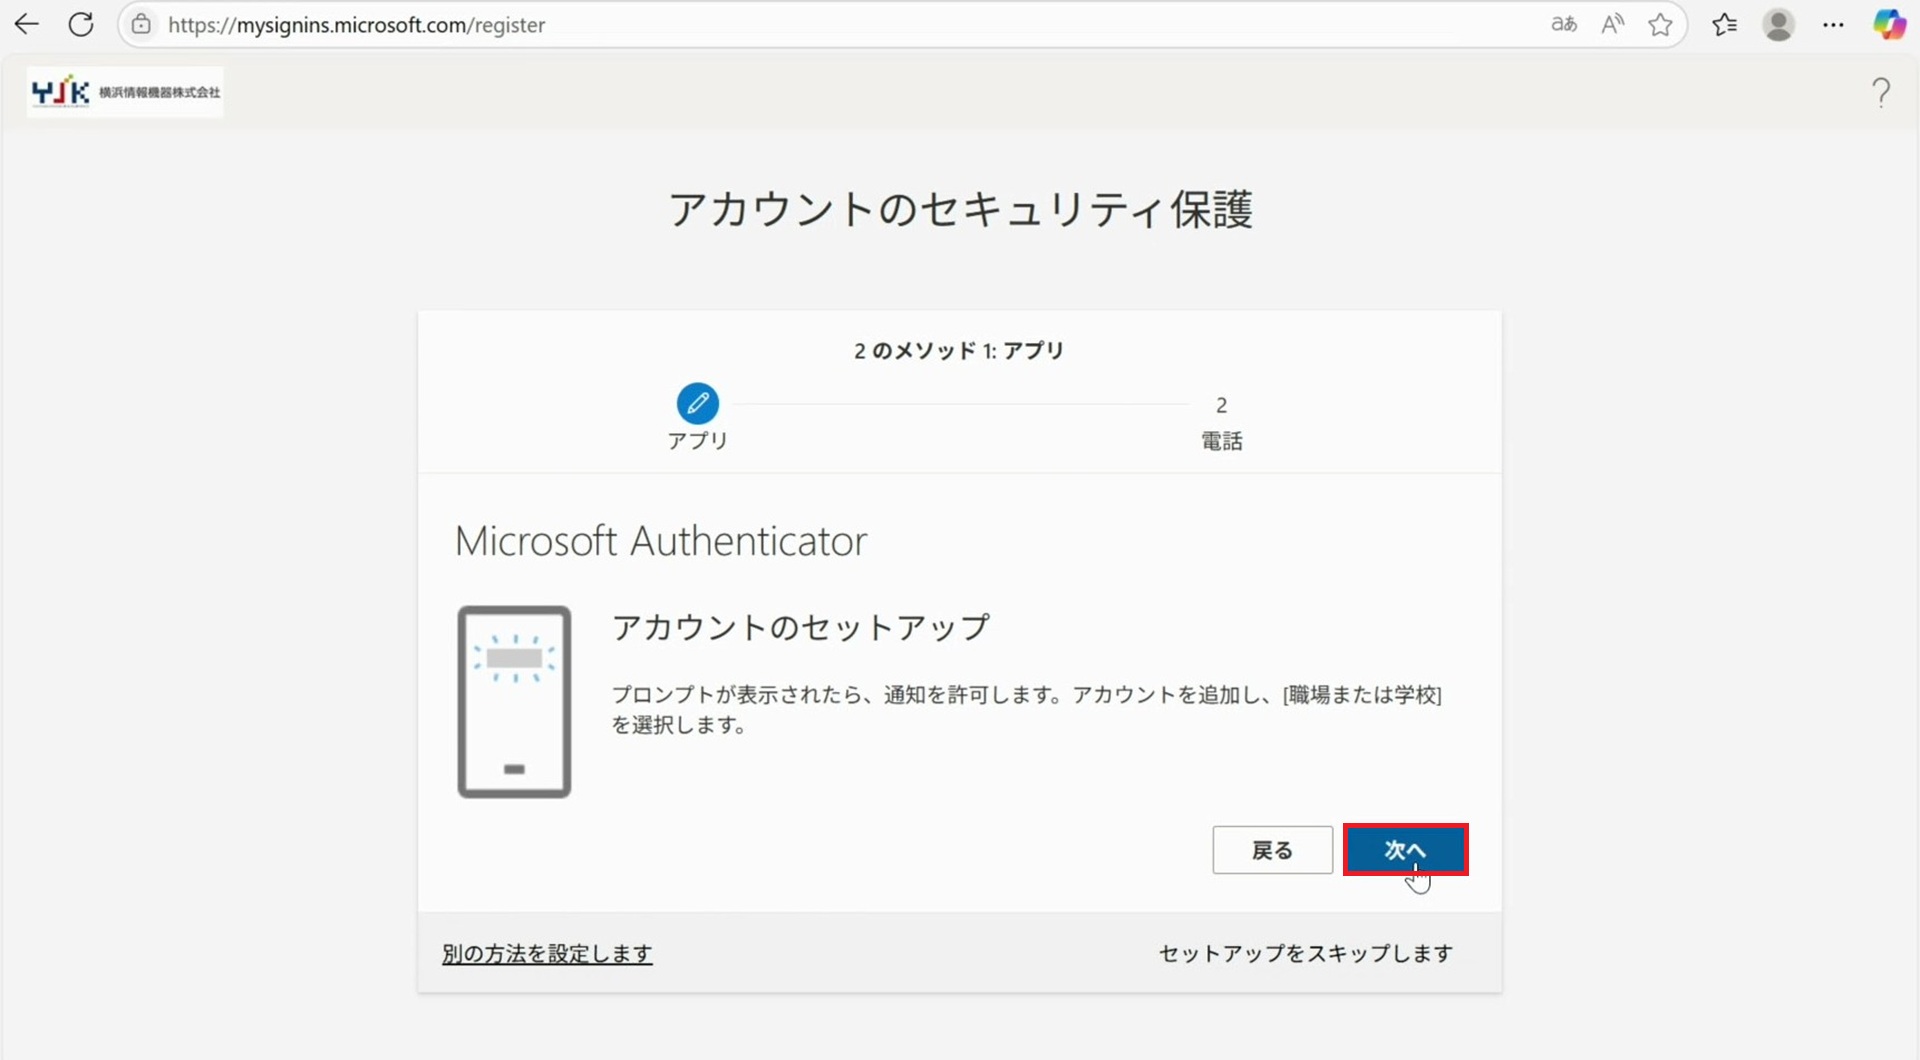
Task: Open the favorites list
Action: coord(1724,25)
